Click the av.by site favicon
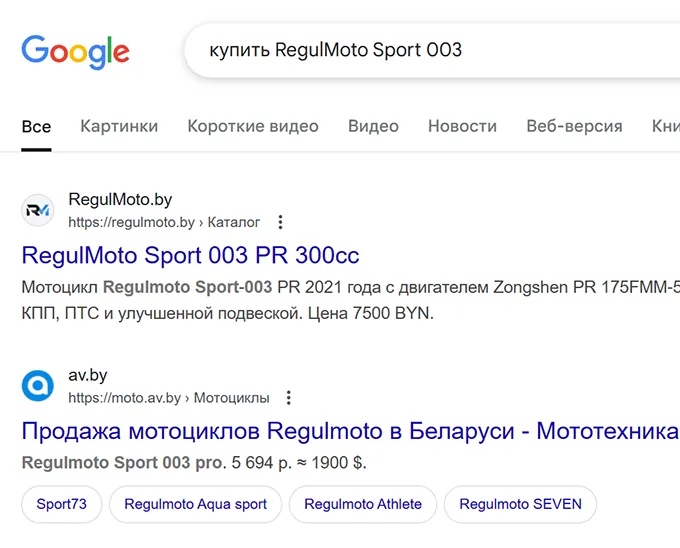Viewport: 680px width, 548px height. tap(38, 386)
